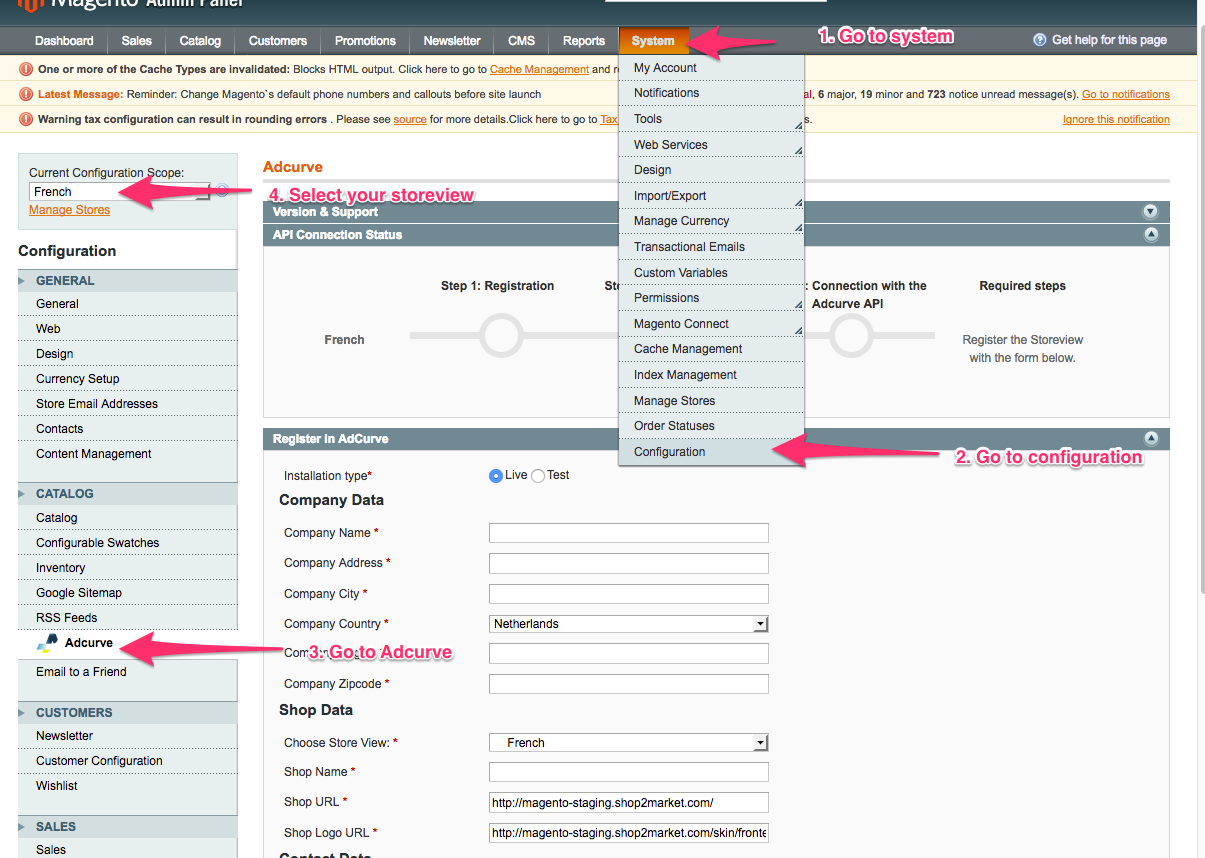Screen dimensions: 1205x858
Task: Click the tax configuration warning icon
Action: tap(26, 119)
